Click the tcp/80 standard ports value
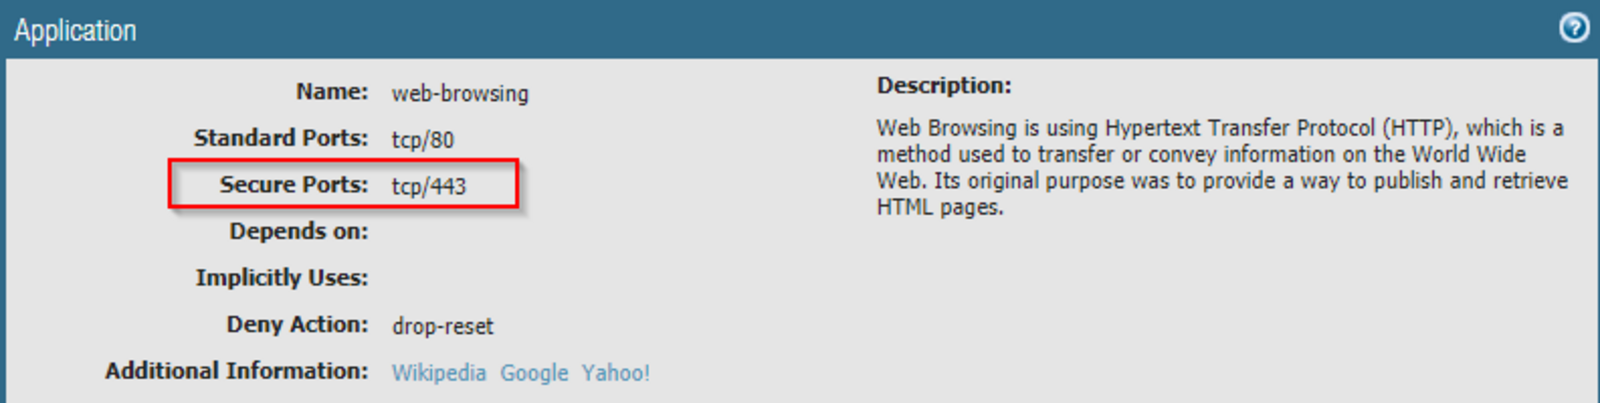 click(x=422, y=139)
